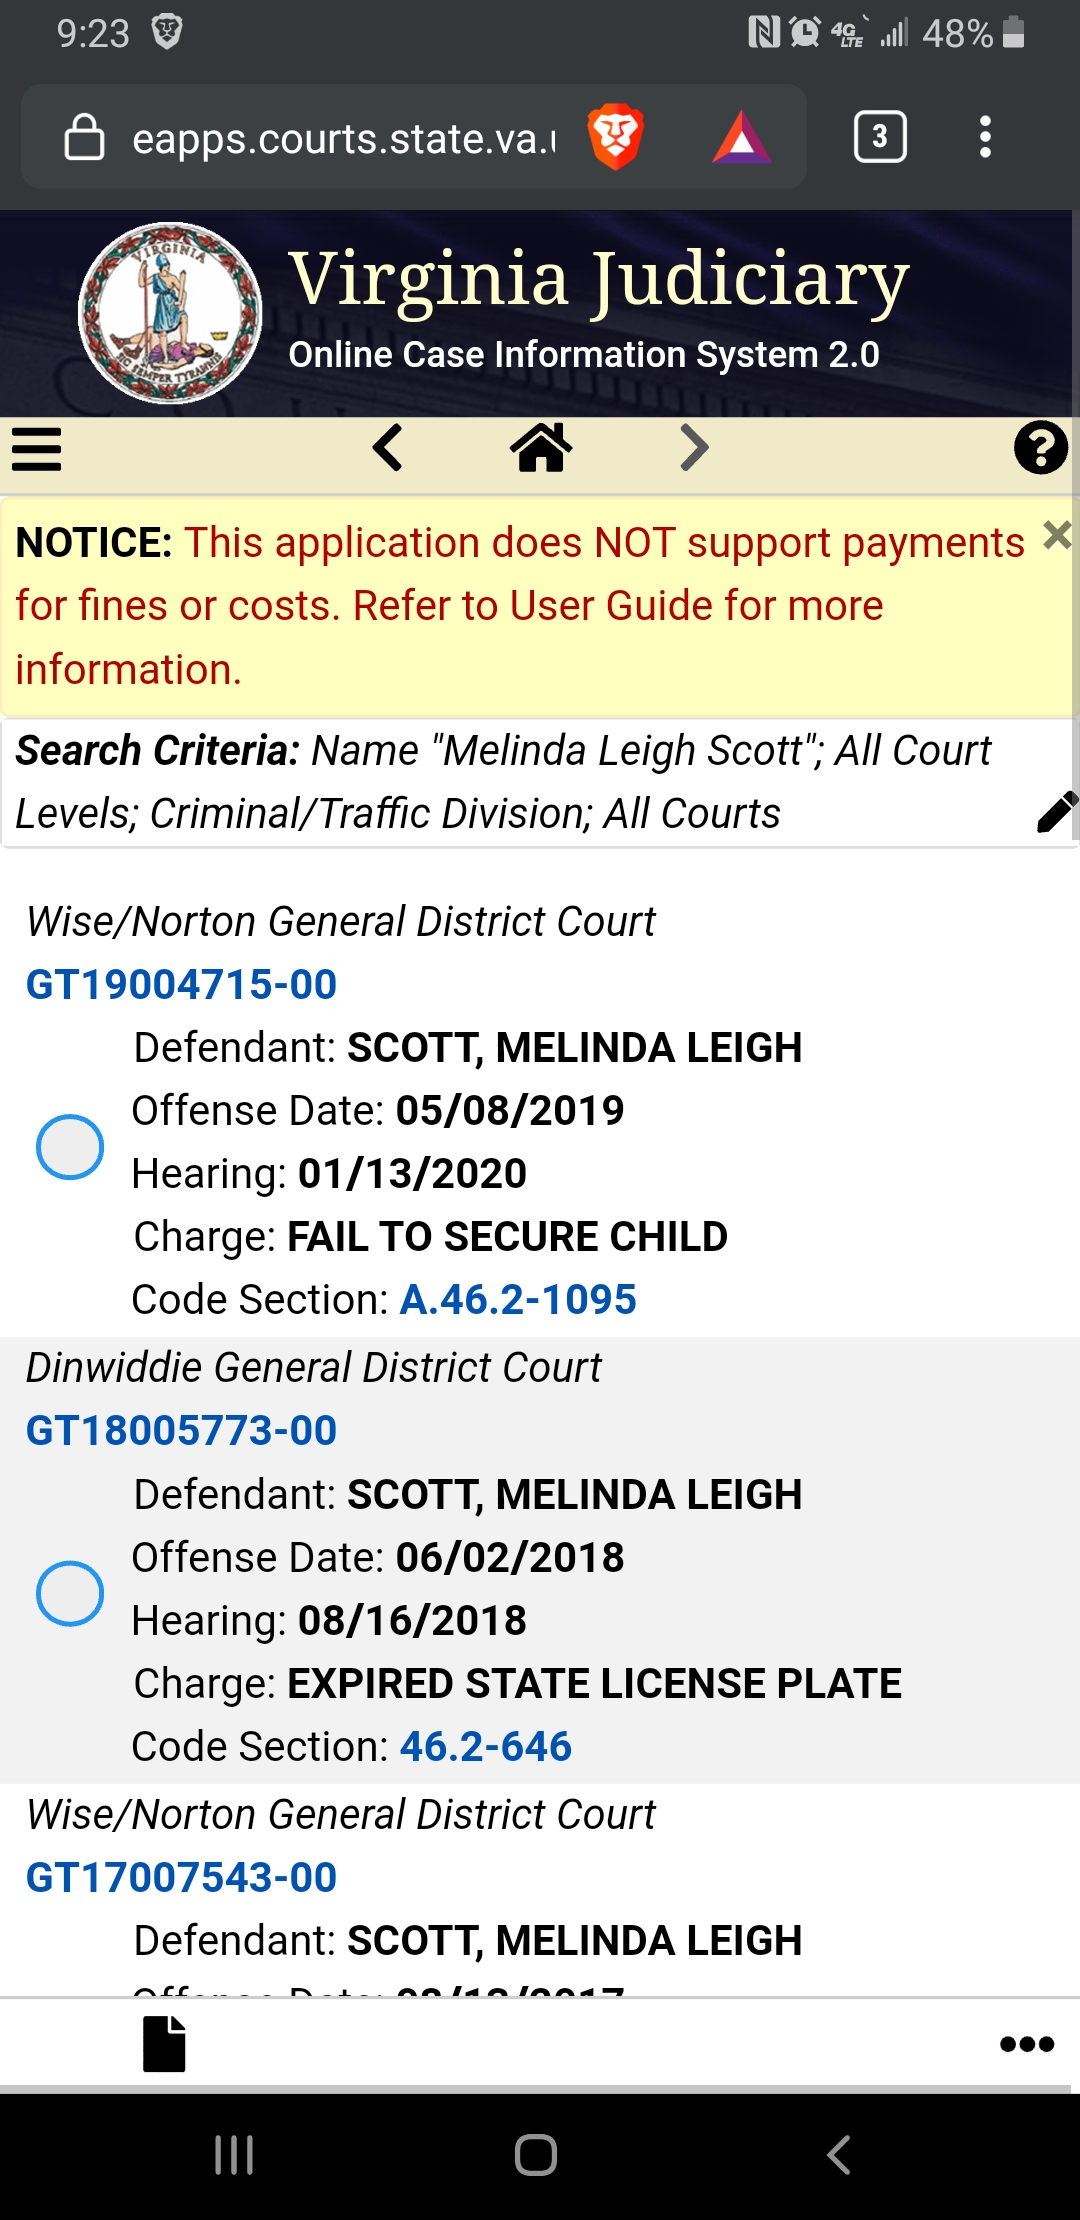Go forward with the right chevron

(694, 447)
